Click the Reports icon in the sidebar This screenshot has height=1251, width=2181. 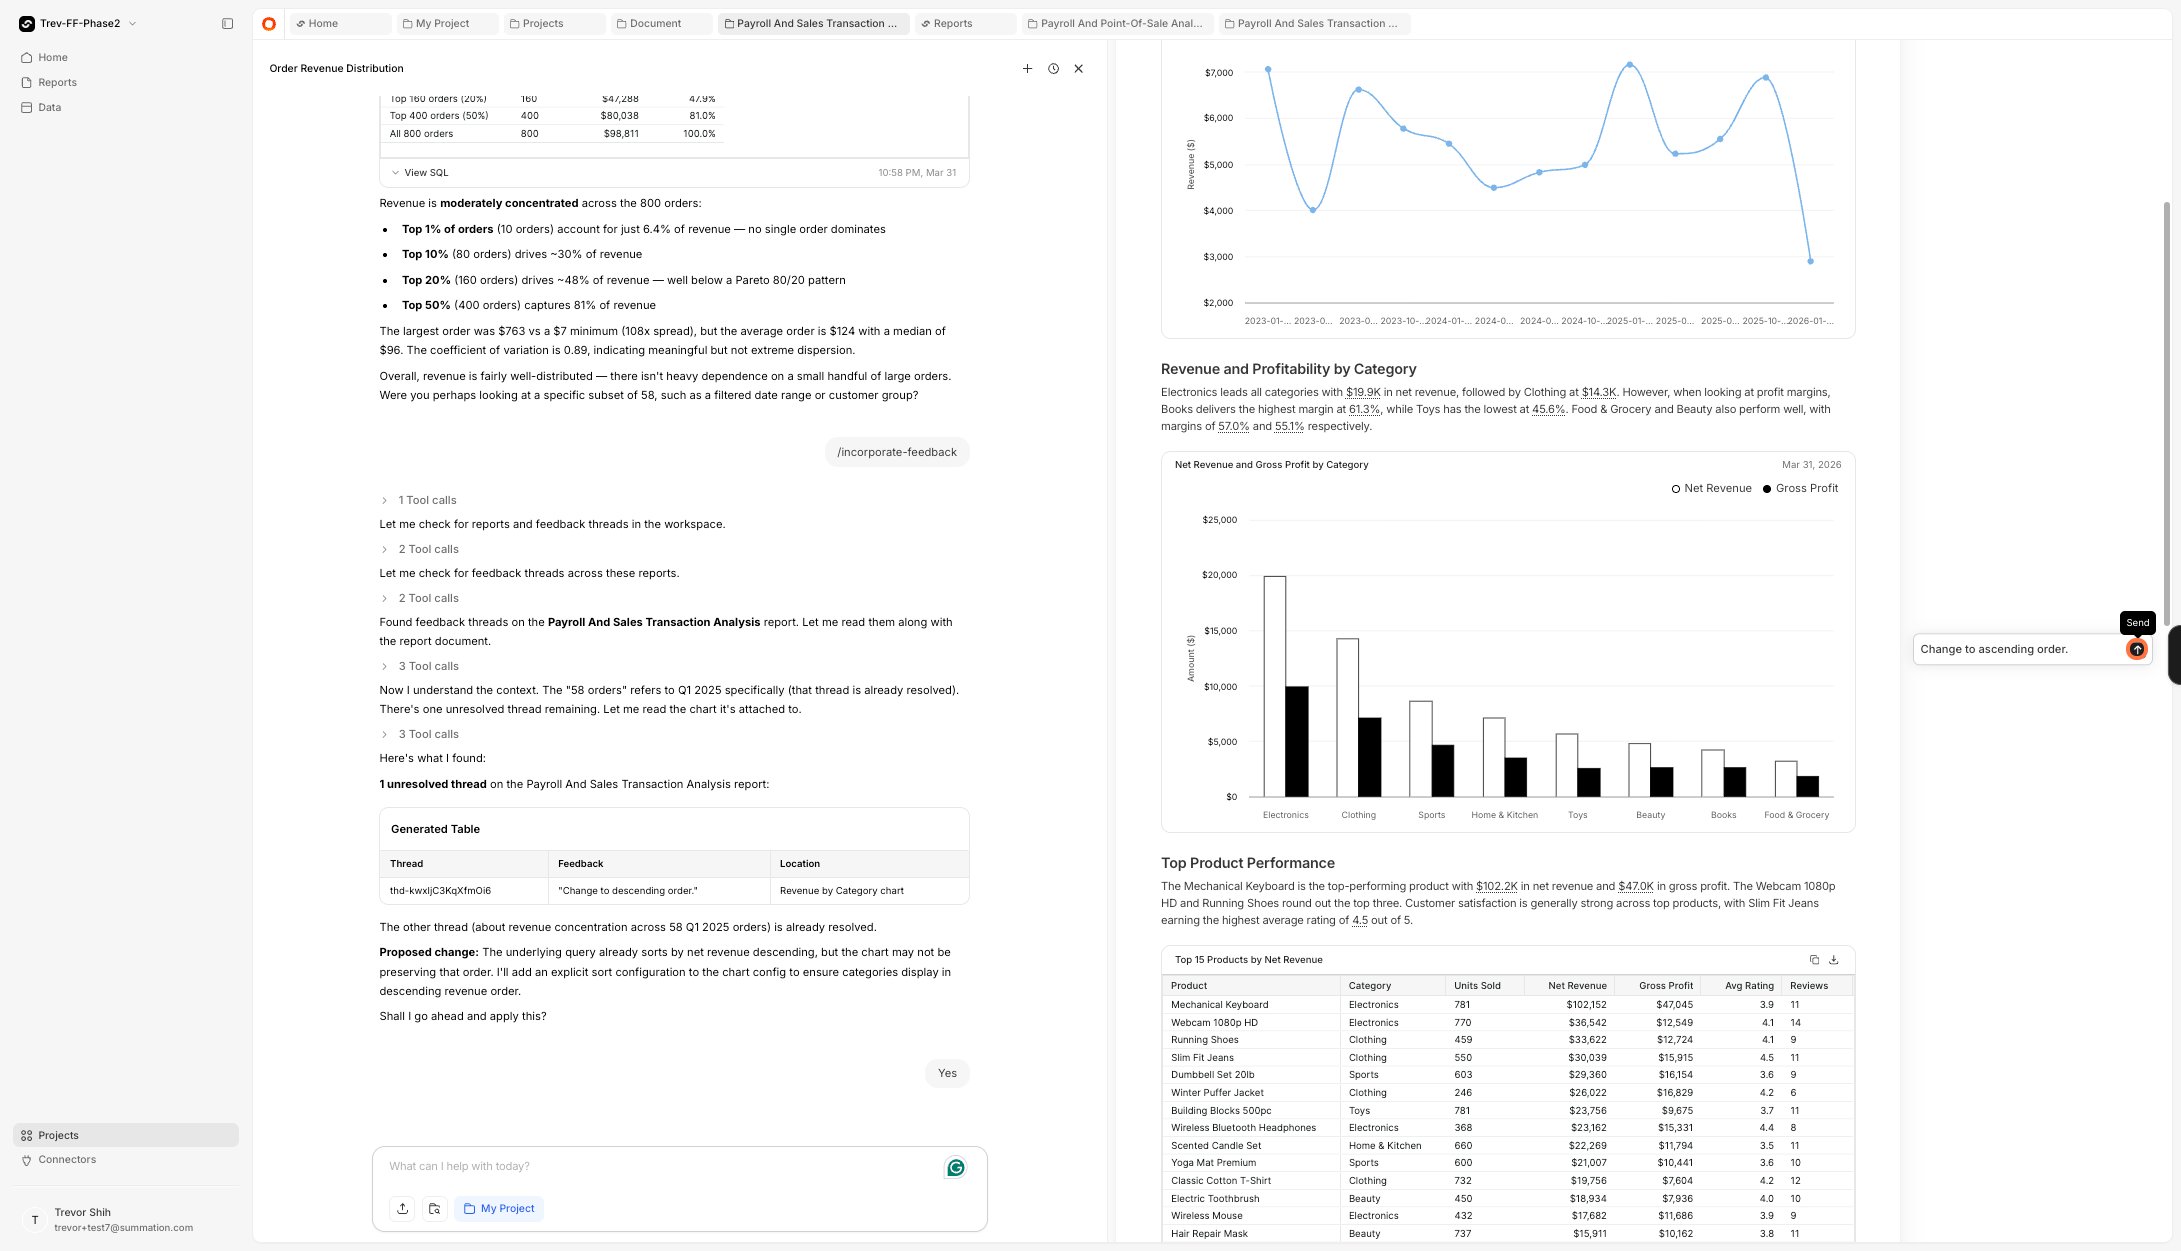click(x=26, y=82)
